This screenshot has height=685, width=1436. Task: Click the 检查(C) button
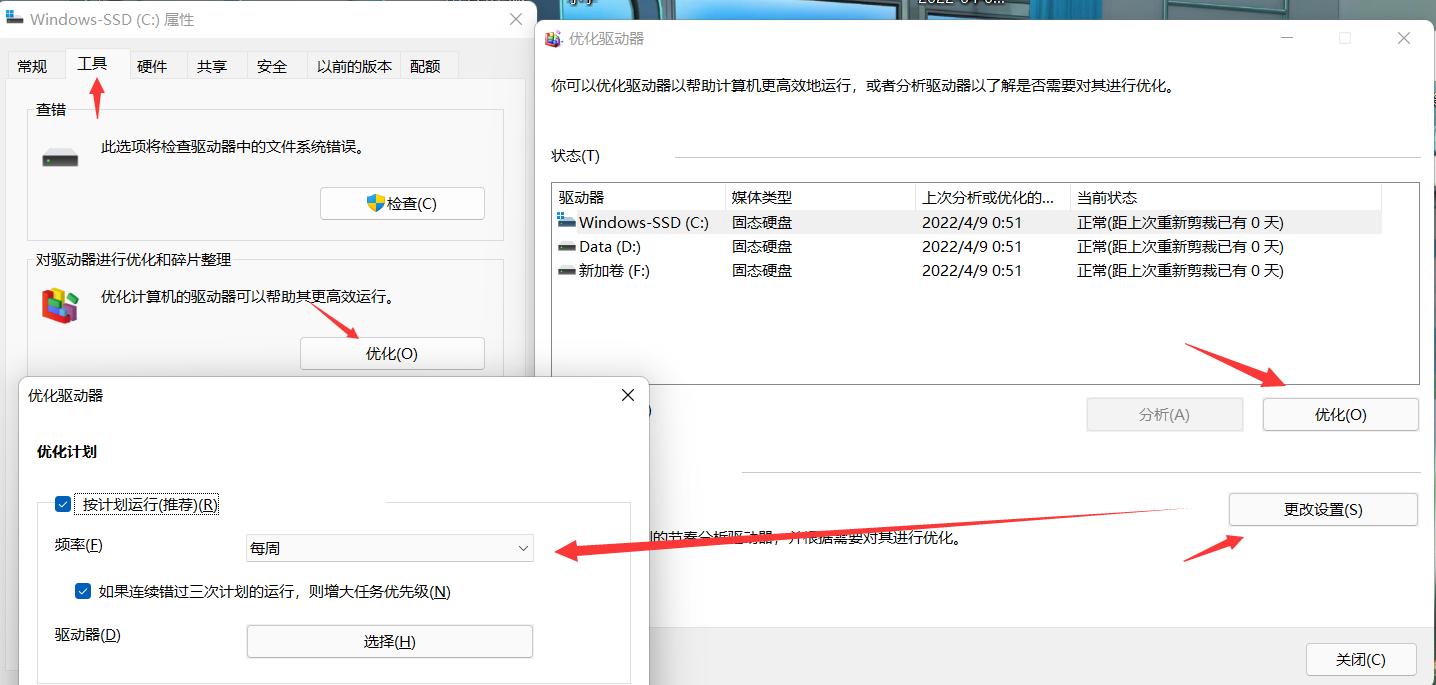pyautogui.click(x=402, y=202)
